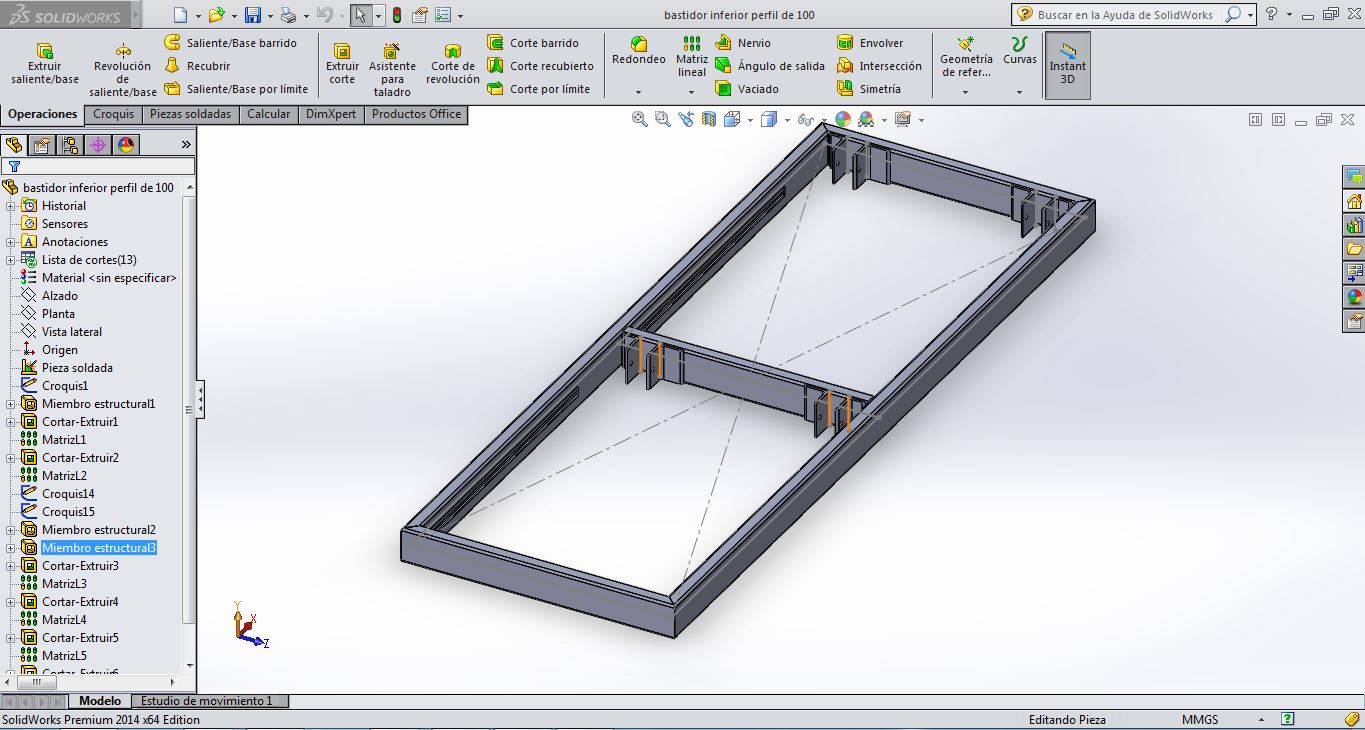
Task: Switch to the Piezas soldadas tab
Action: coord(190,114)
